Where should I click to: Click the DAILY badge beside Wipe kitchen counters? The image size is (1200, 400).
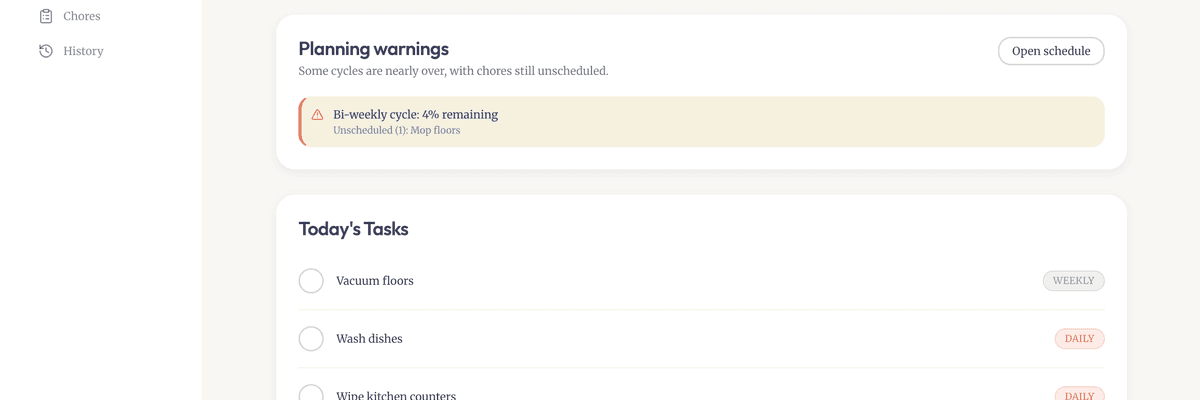[1079, 395]
